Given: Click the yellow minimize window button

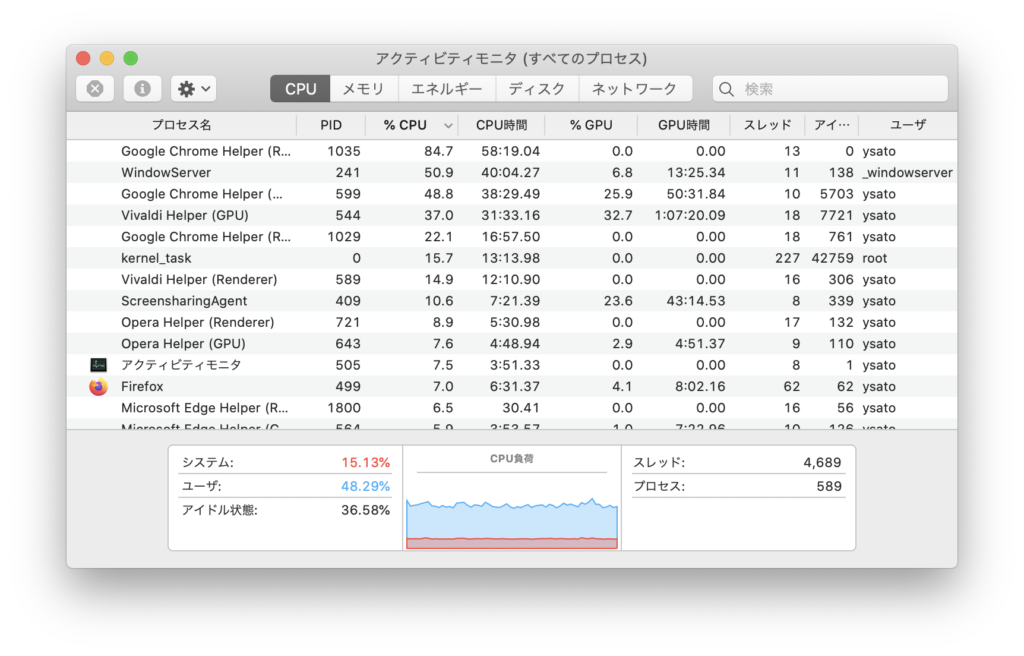Looking at the screenshot, I should 107,59.
